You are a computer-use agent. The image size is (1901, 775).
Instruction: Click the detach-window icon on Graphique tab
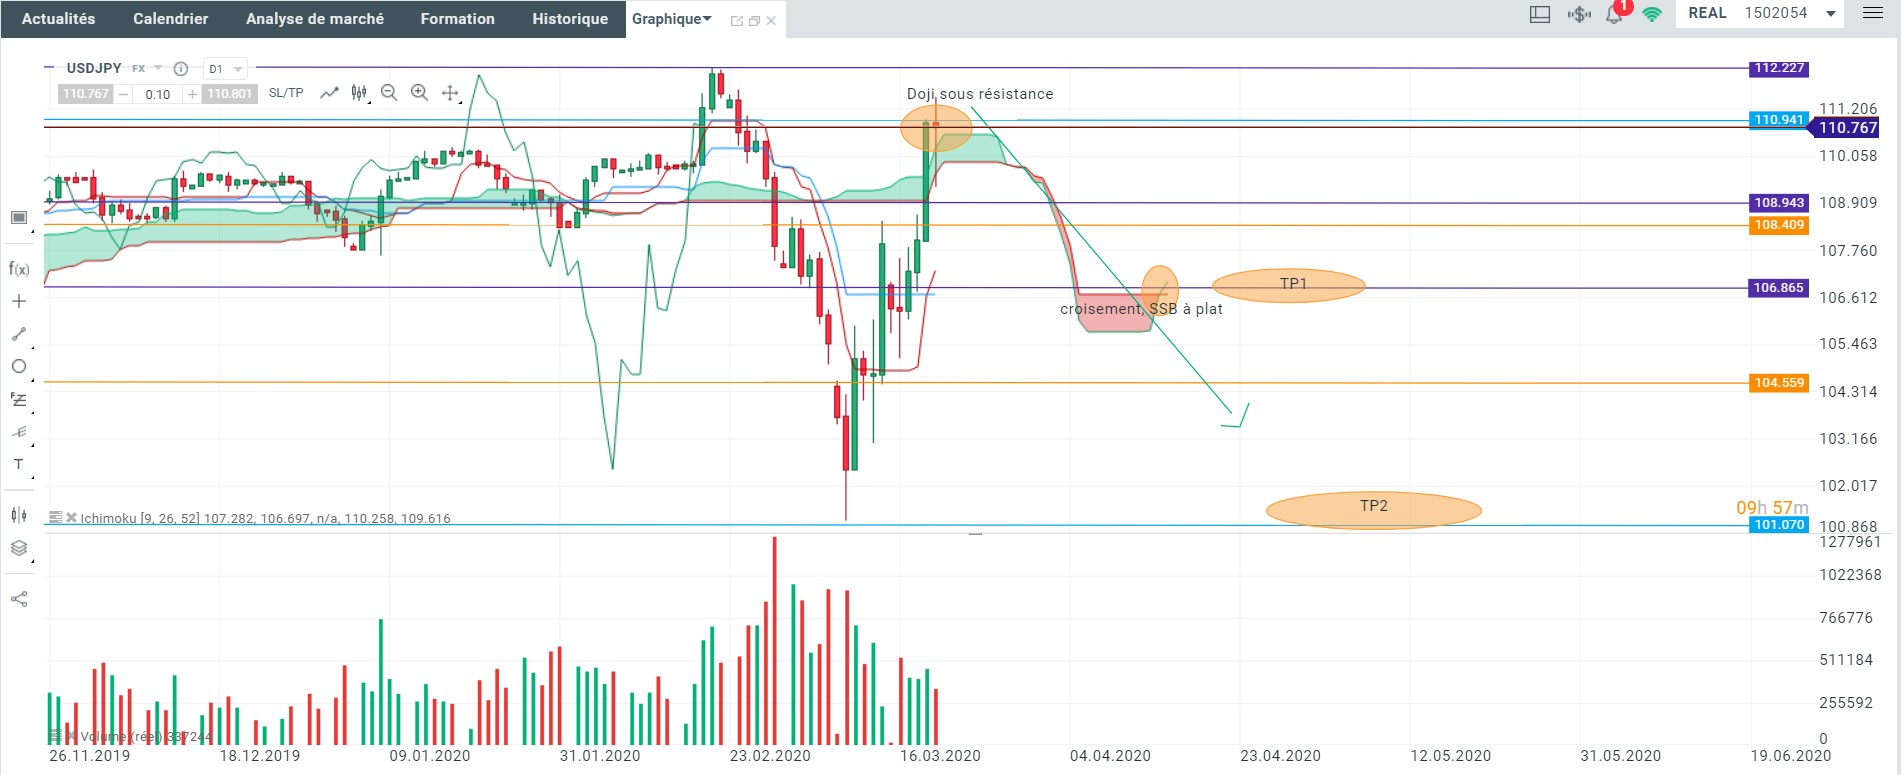(x=754, y=21)
